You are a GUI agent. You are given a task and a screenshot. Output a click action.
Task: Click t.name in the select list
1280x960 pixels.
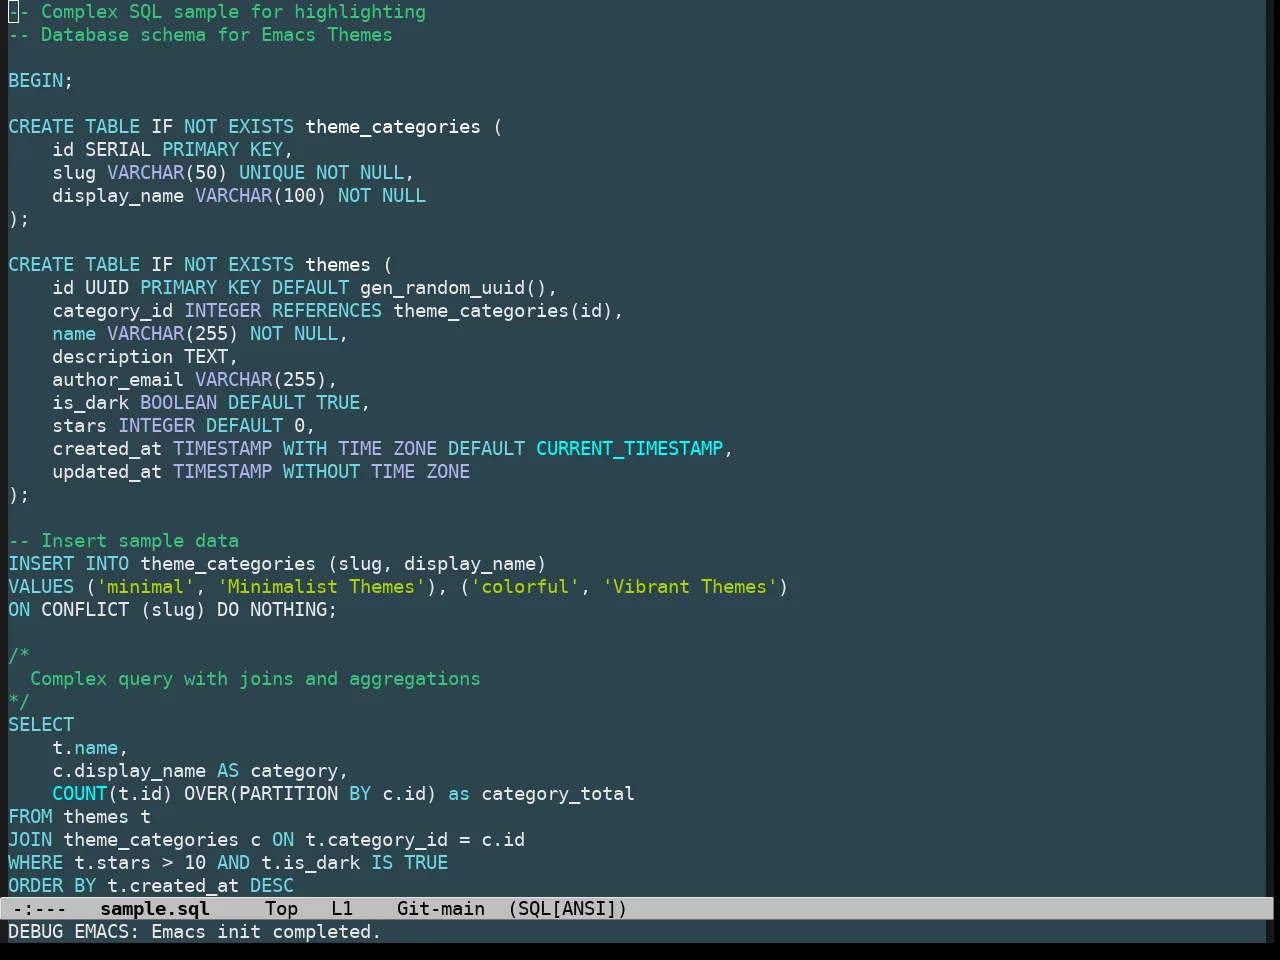coord(85,748)
